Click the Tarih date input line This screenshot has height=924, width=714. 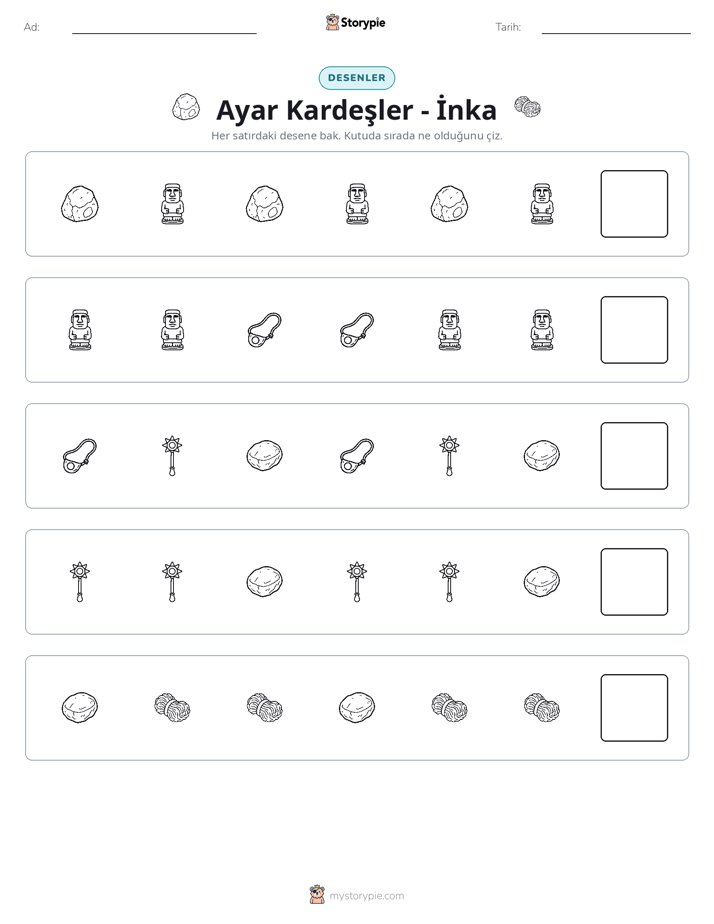tap(616, 32)
